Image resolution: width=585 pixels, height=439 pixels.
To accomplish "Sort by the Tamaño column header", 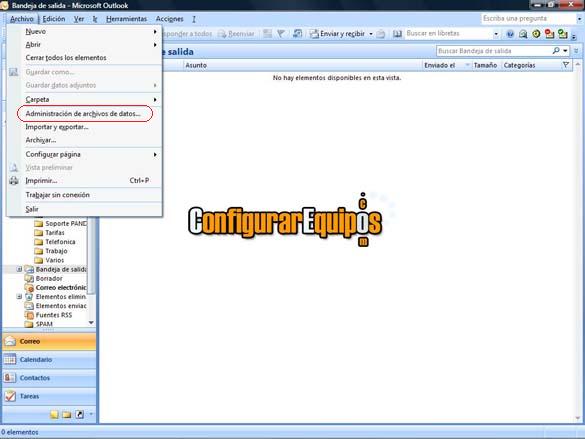I will (x=485, y=65).
